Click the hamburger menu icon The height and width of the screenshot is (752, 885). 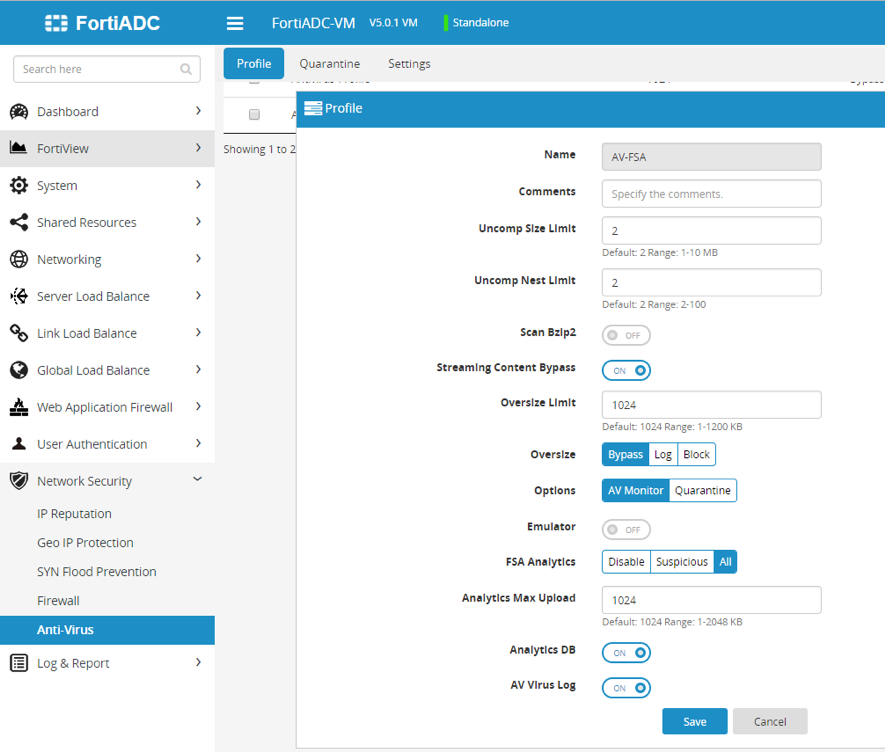click(x=234, y=22)
